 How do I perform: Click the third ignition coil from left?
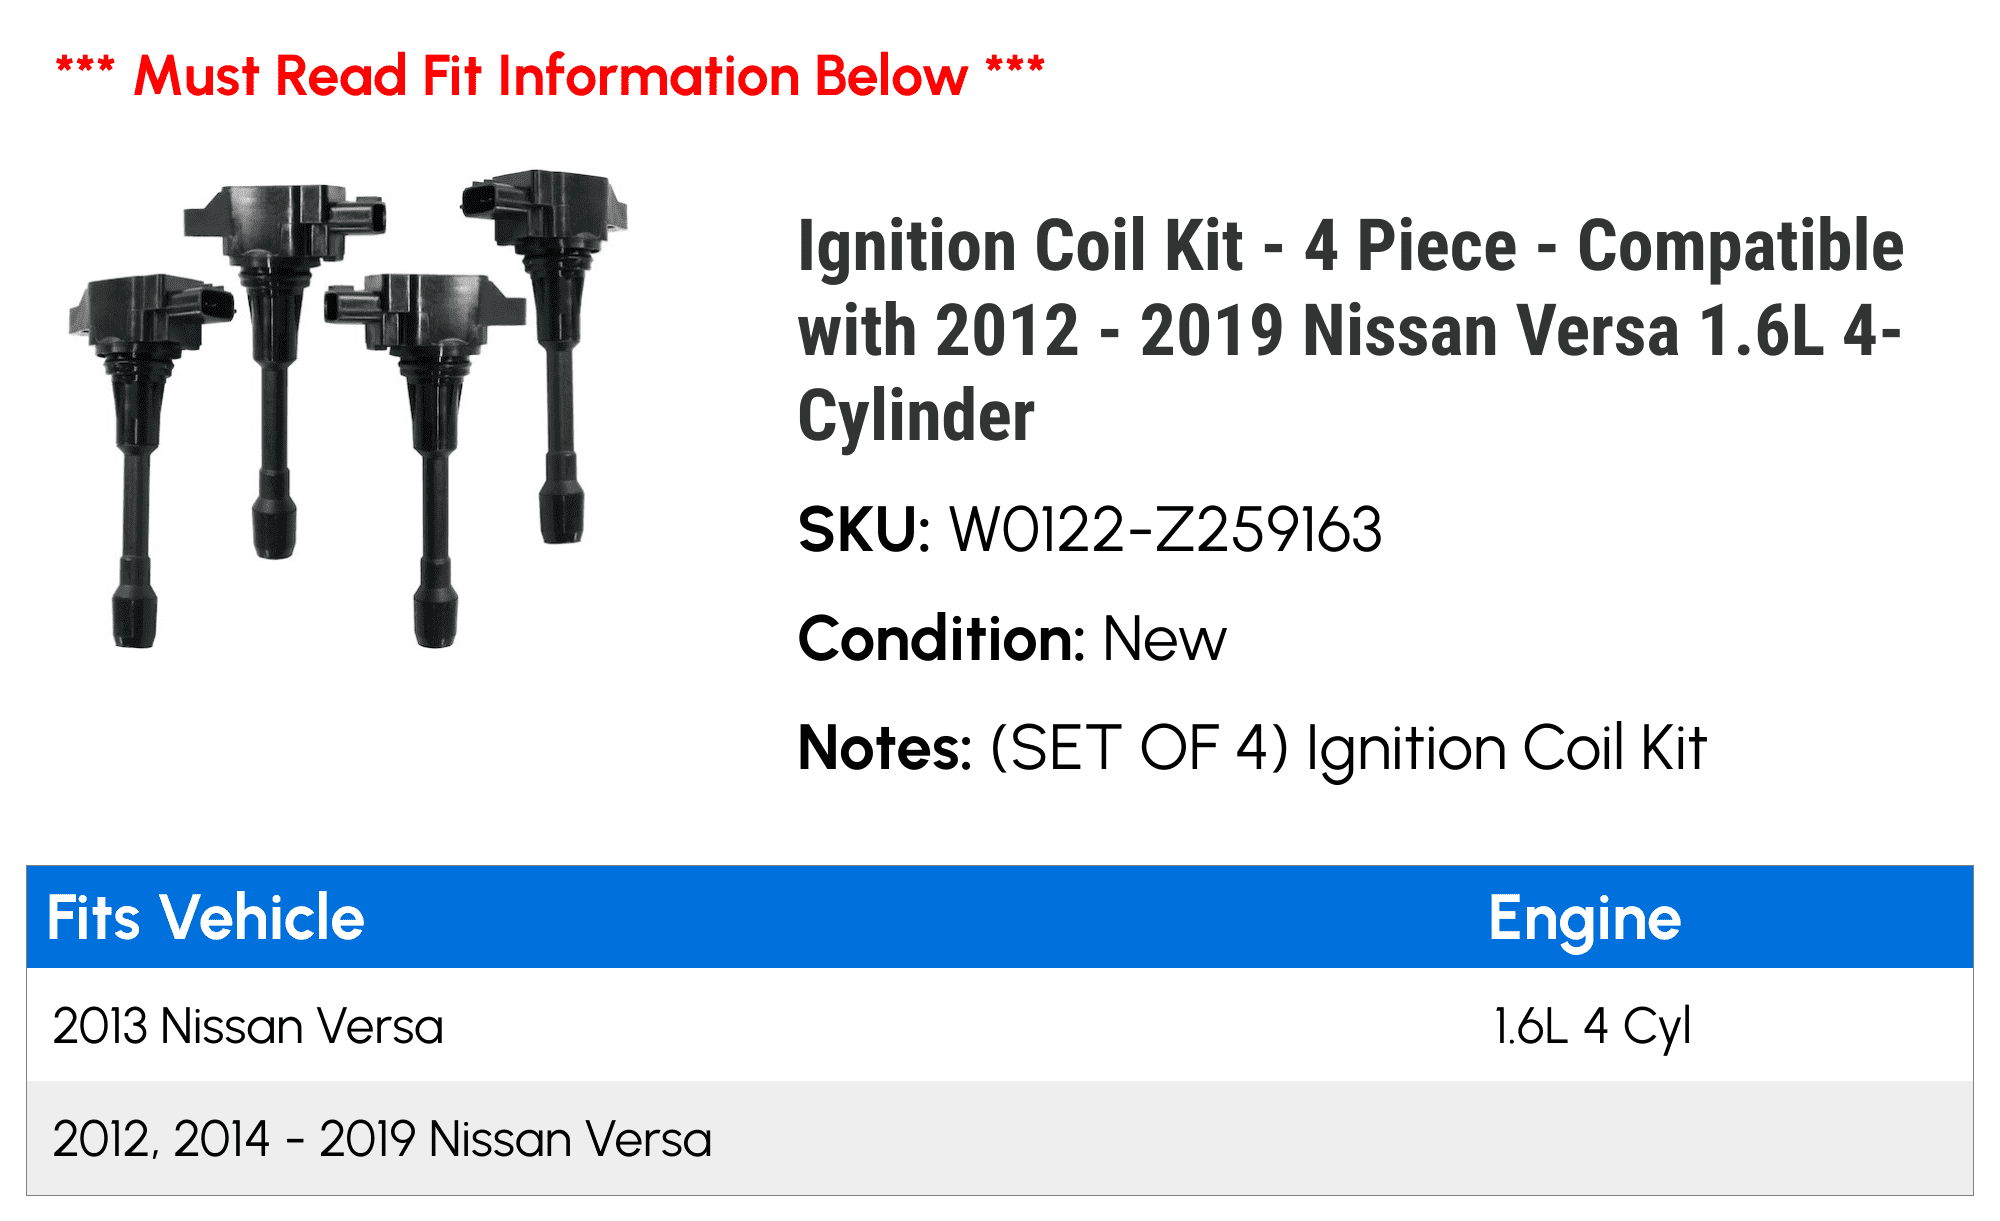click(428, 460)
